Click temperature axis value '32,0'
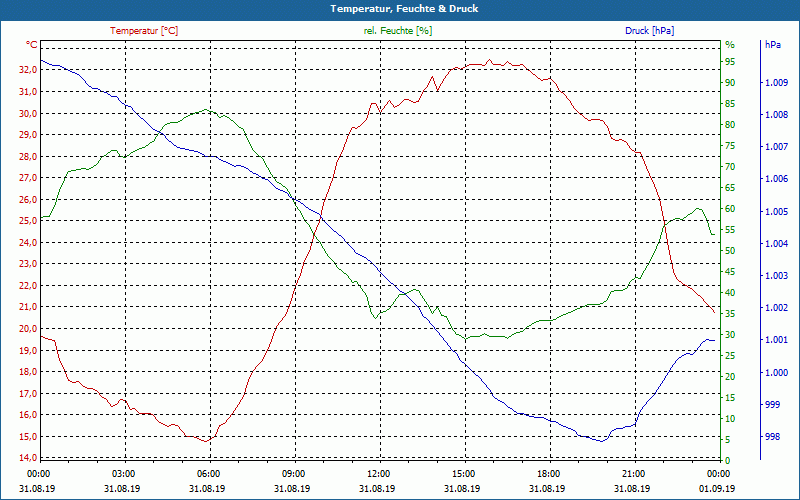Image resolution: width=800 pixels, height=500 pixels. (28, 70)
